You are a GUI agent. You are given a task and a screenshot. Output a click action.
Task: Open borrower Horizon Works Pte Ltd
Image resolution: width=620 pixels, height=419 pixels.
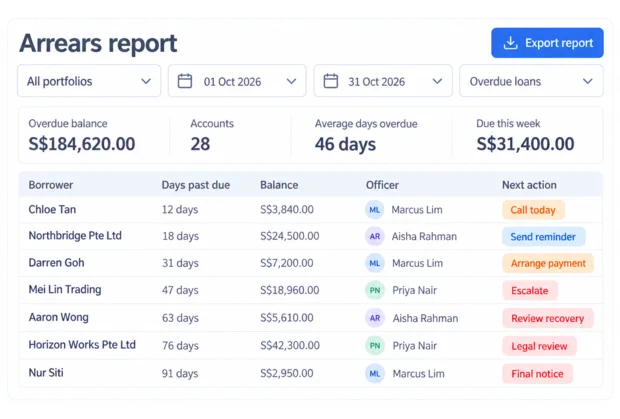click(82, 345)
